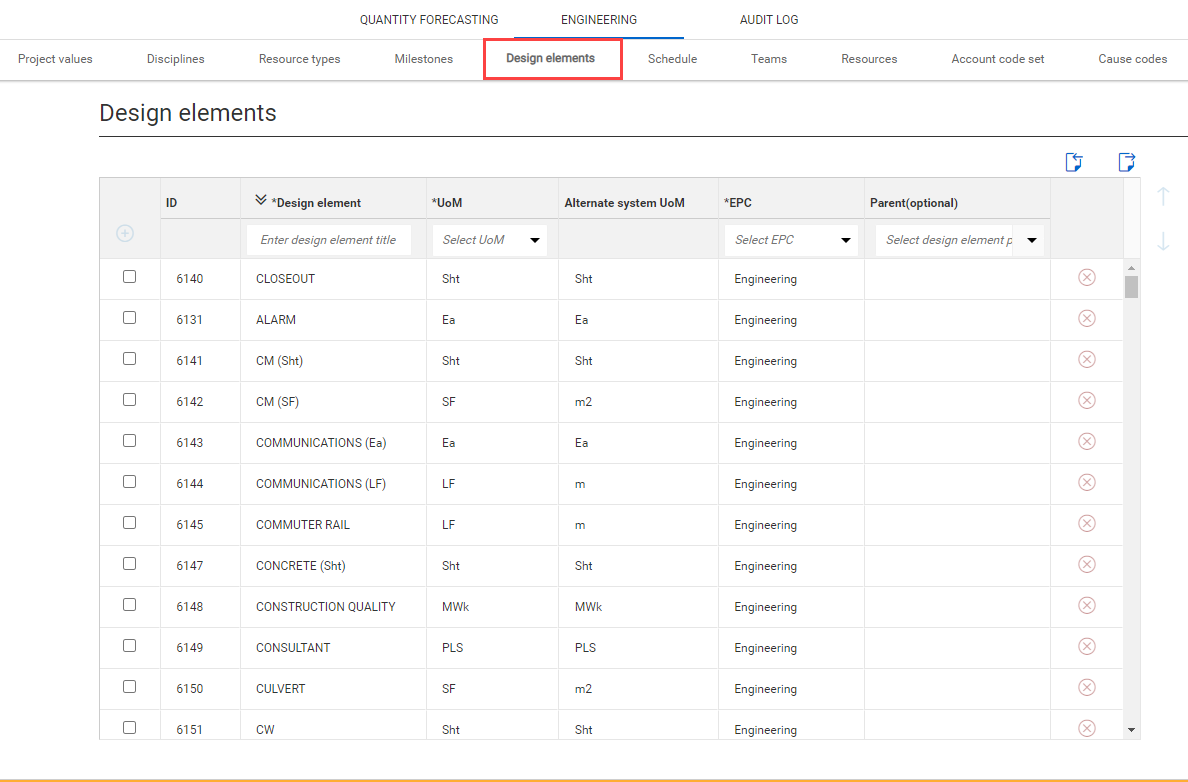Click the move down arrow icon
The width and height of the screenshot is (1188, 782).
click(x=1163, y=242)
